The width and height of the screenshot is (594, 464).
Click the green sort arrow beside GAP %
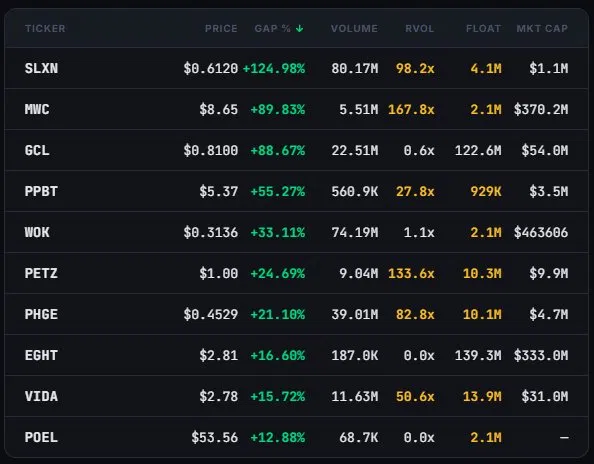click(300, 28)
